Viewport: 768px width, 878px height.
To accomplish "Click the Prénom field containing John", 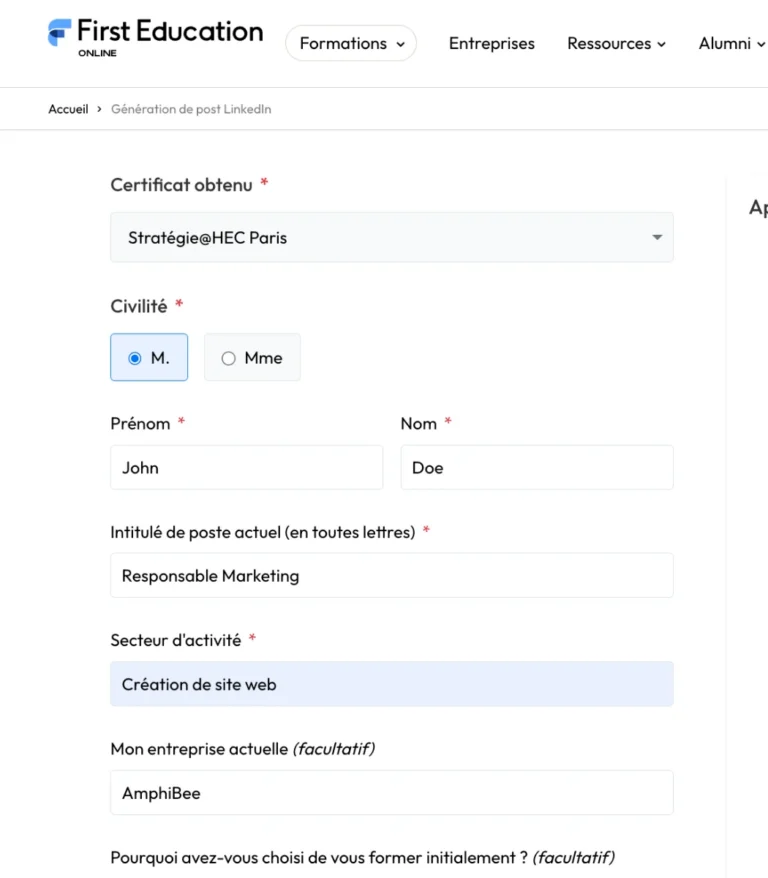I will pos(247,468).
